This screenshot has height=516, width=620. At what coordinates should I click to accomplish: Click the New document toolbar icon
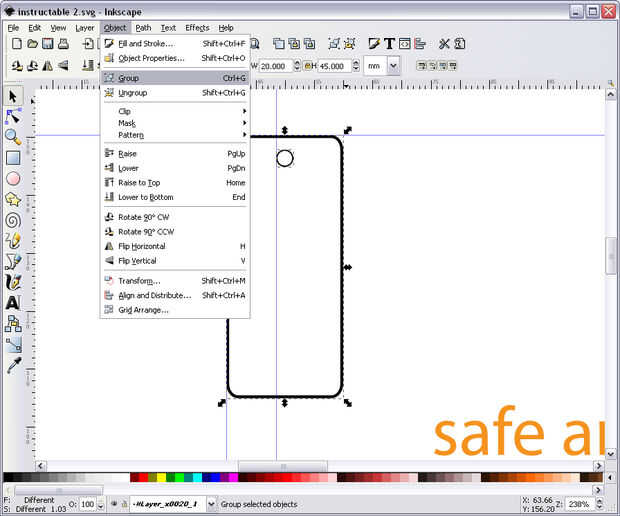click(x=17, y=43)
